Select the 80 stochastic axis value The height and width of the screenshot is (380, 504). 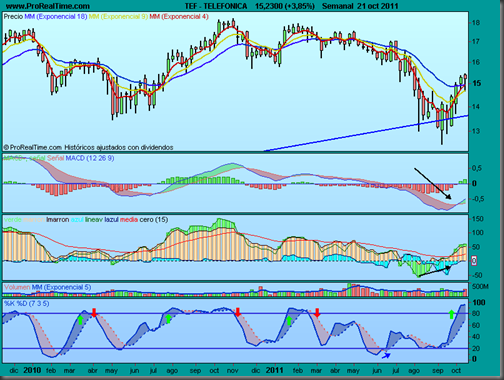point(477,314)
